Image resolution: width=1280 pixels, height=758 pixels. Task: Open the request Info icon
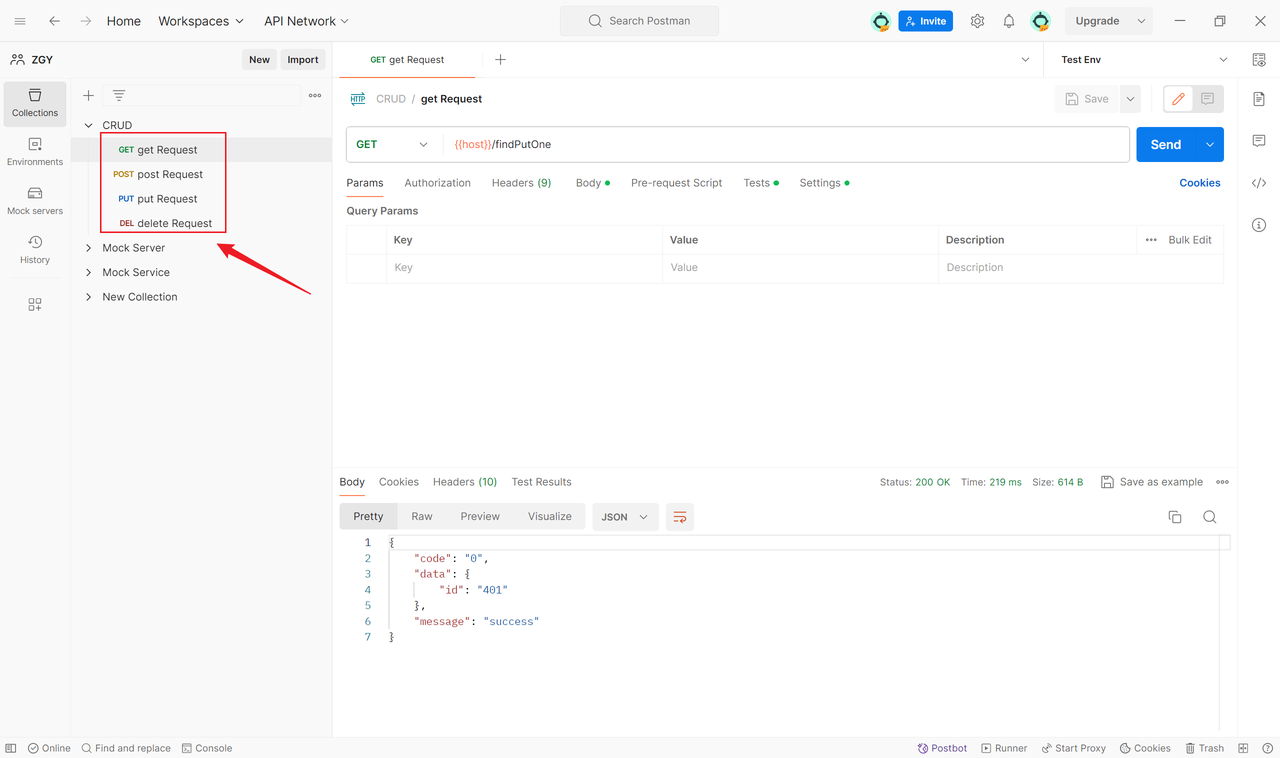pyautogui.click(x=1259, y=225)
